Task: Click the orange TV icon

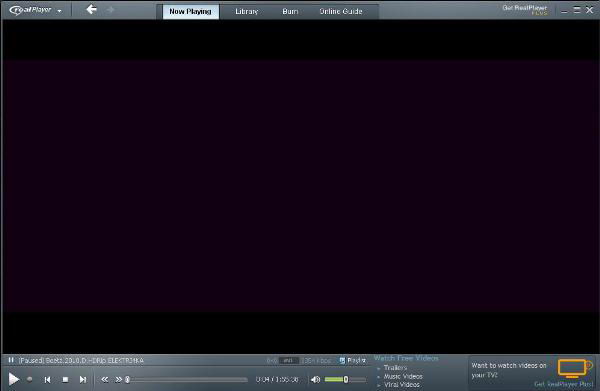Action: 574,368
